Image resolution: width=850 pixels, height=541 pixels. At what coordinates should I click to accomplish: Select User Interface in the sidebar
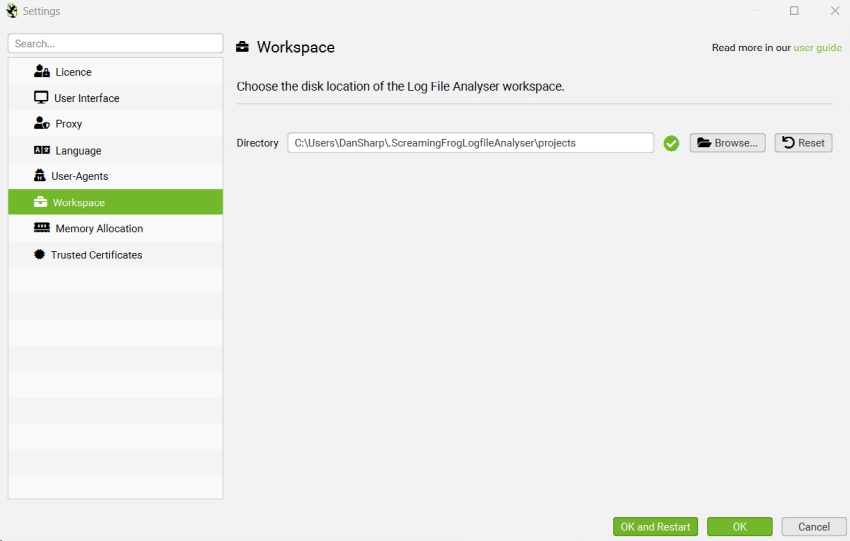tap(115, 98)
